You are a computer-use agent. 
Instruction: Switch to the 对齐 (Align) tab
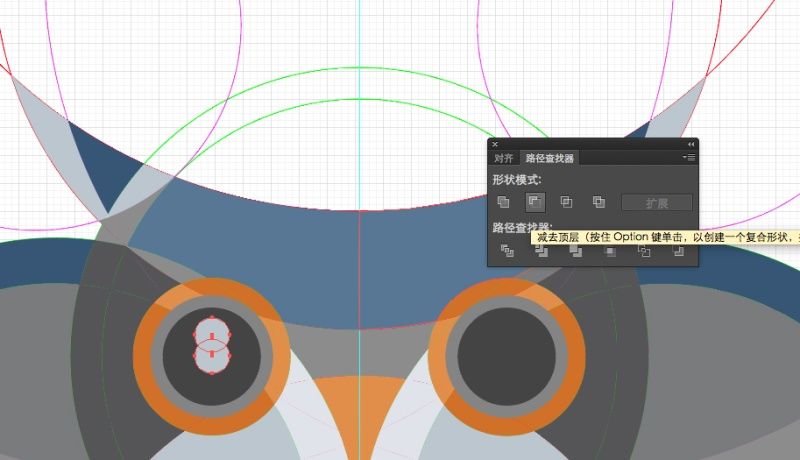pyautogui.click(x=504, y=158)
